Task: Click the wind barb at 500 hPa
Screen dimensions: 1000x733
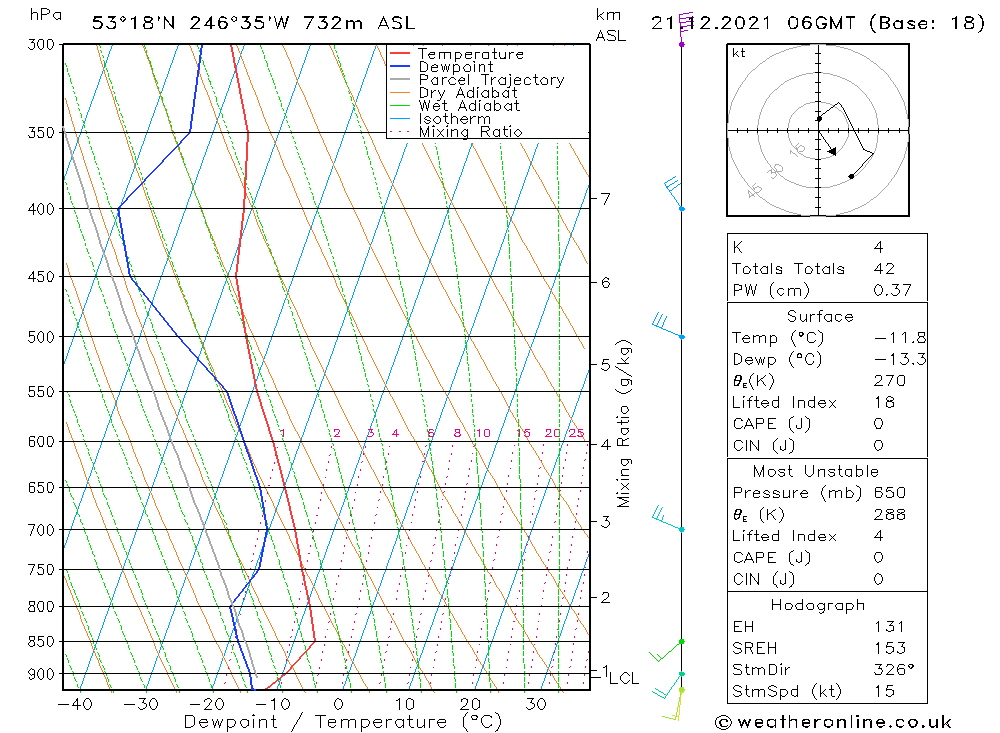Action: click(x=668, y=325)
